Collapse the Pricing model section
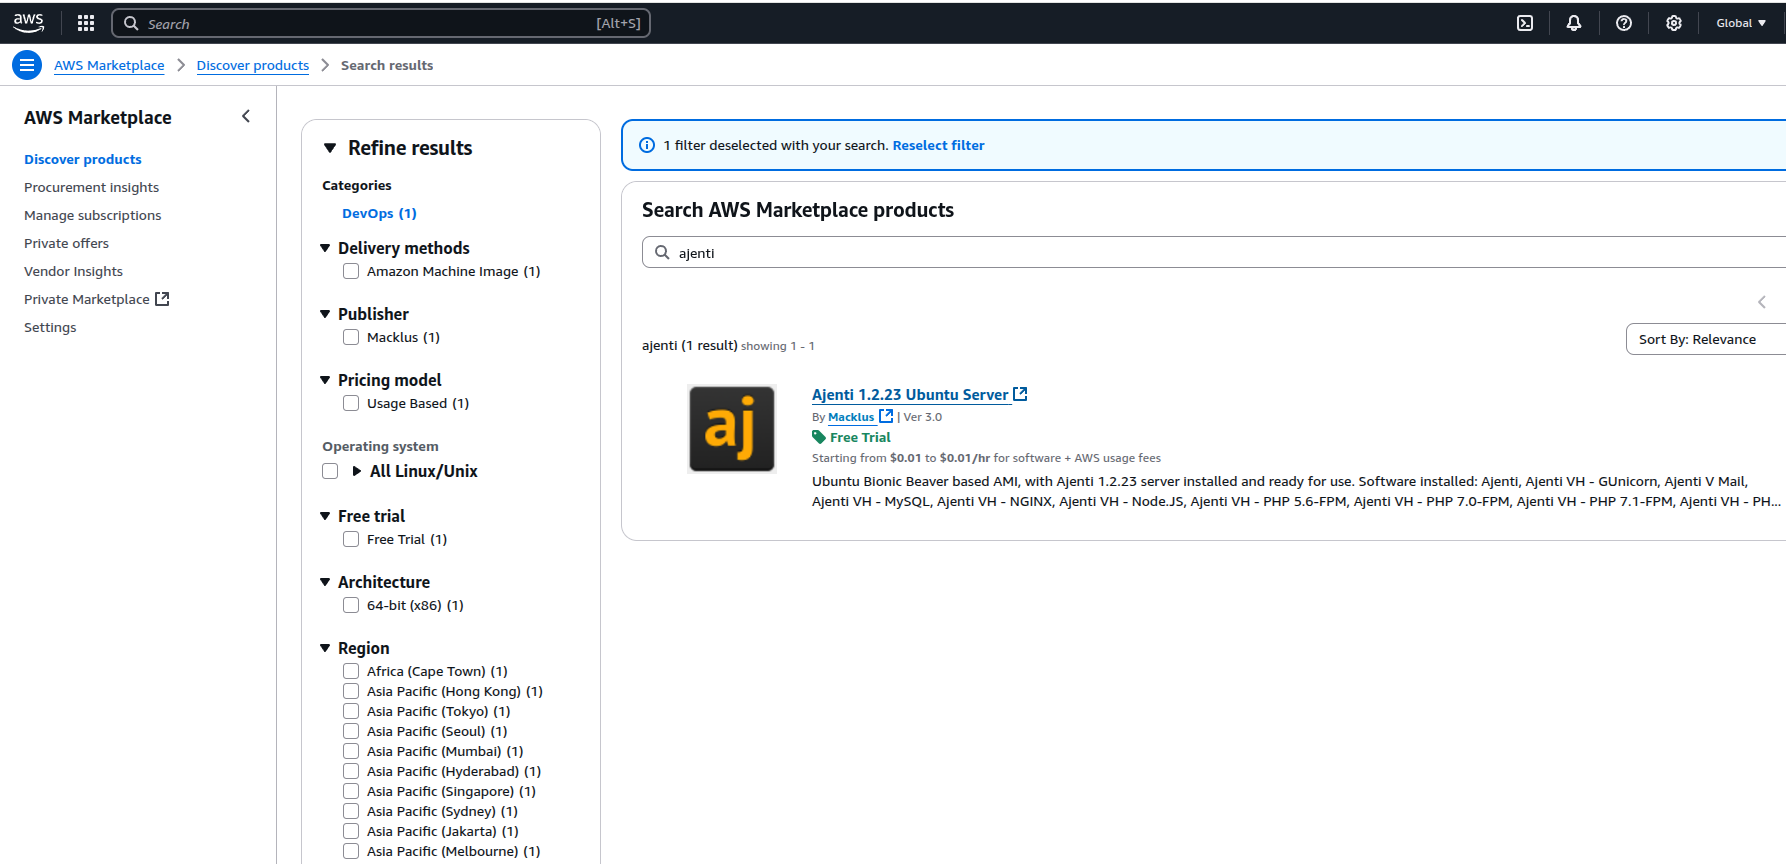This screenshot has width=1786, height=864. [325, 380]
